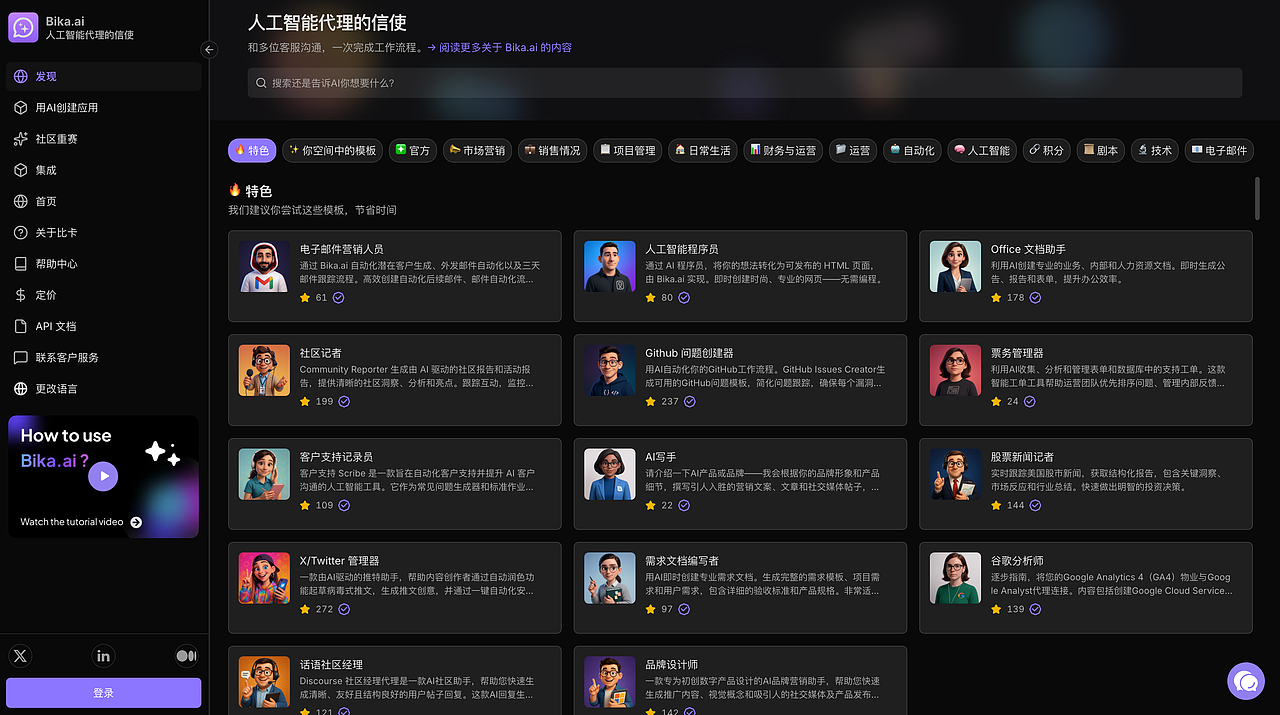Open 阅读更多关于 Bika.ai 的内容 link
Viewport: 1280px width, 715px height.
[505, 47]
